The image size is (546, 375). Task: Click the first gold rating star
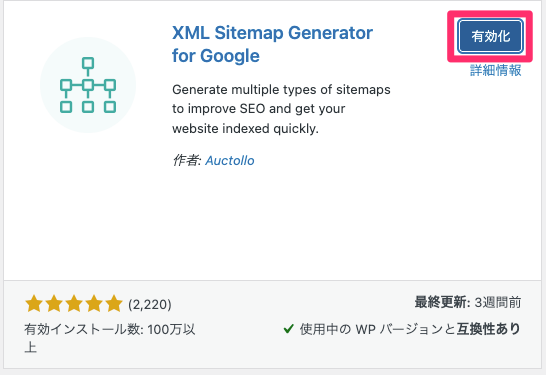34,304
